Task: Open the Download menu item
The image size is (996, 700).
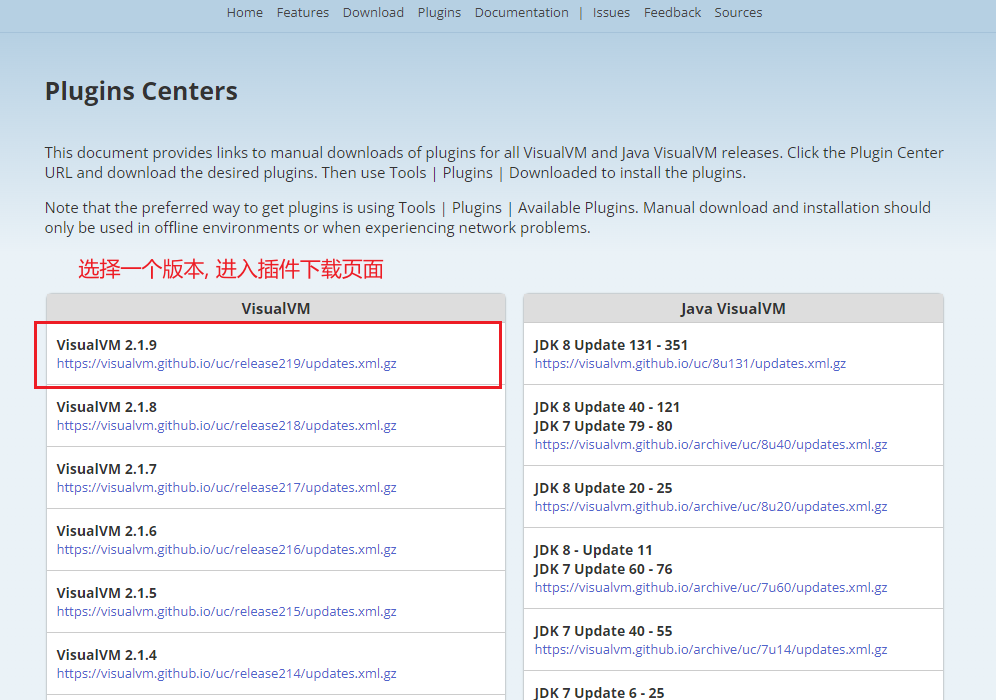Action: click(373, 13)
